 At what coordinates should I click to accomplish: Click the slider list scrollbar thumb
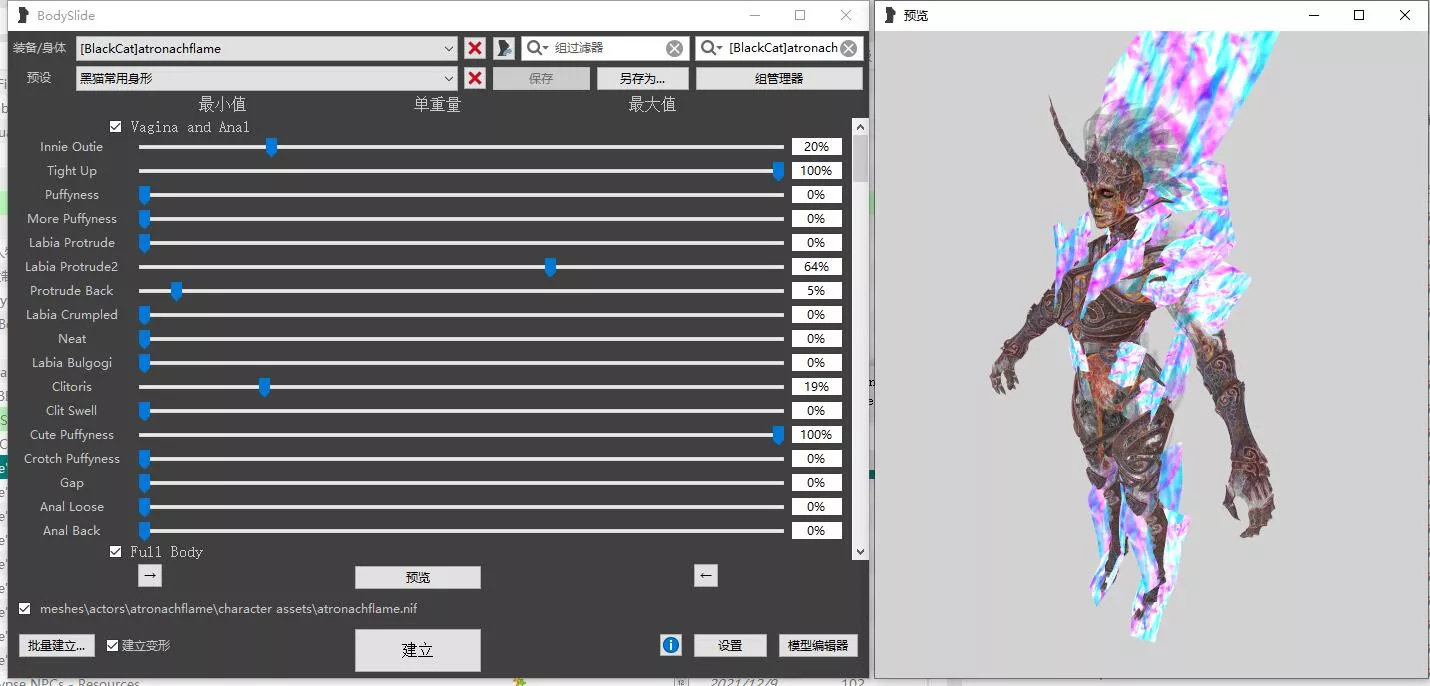point(860,158)
